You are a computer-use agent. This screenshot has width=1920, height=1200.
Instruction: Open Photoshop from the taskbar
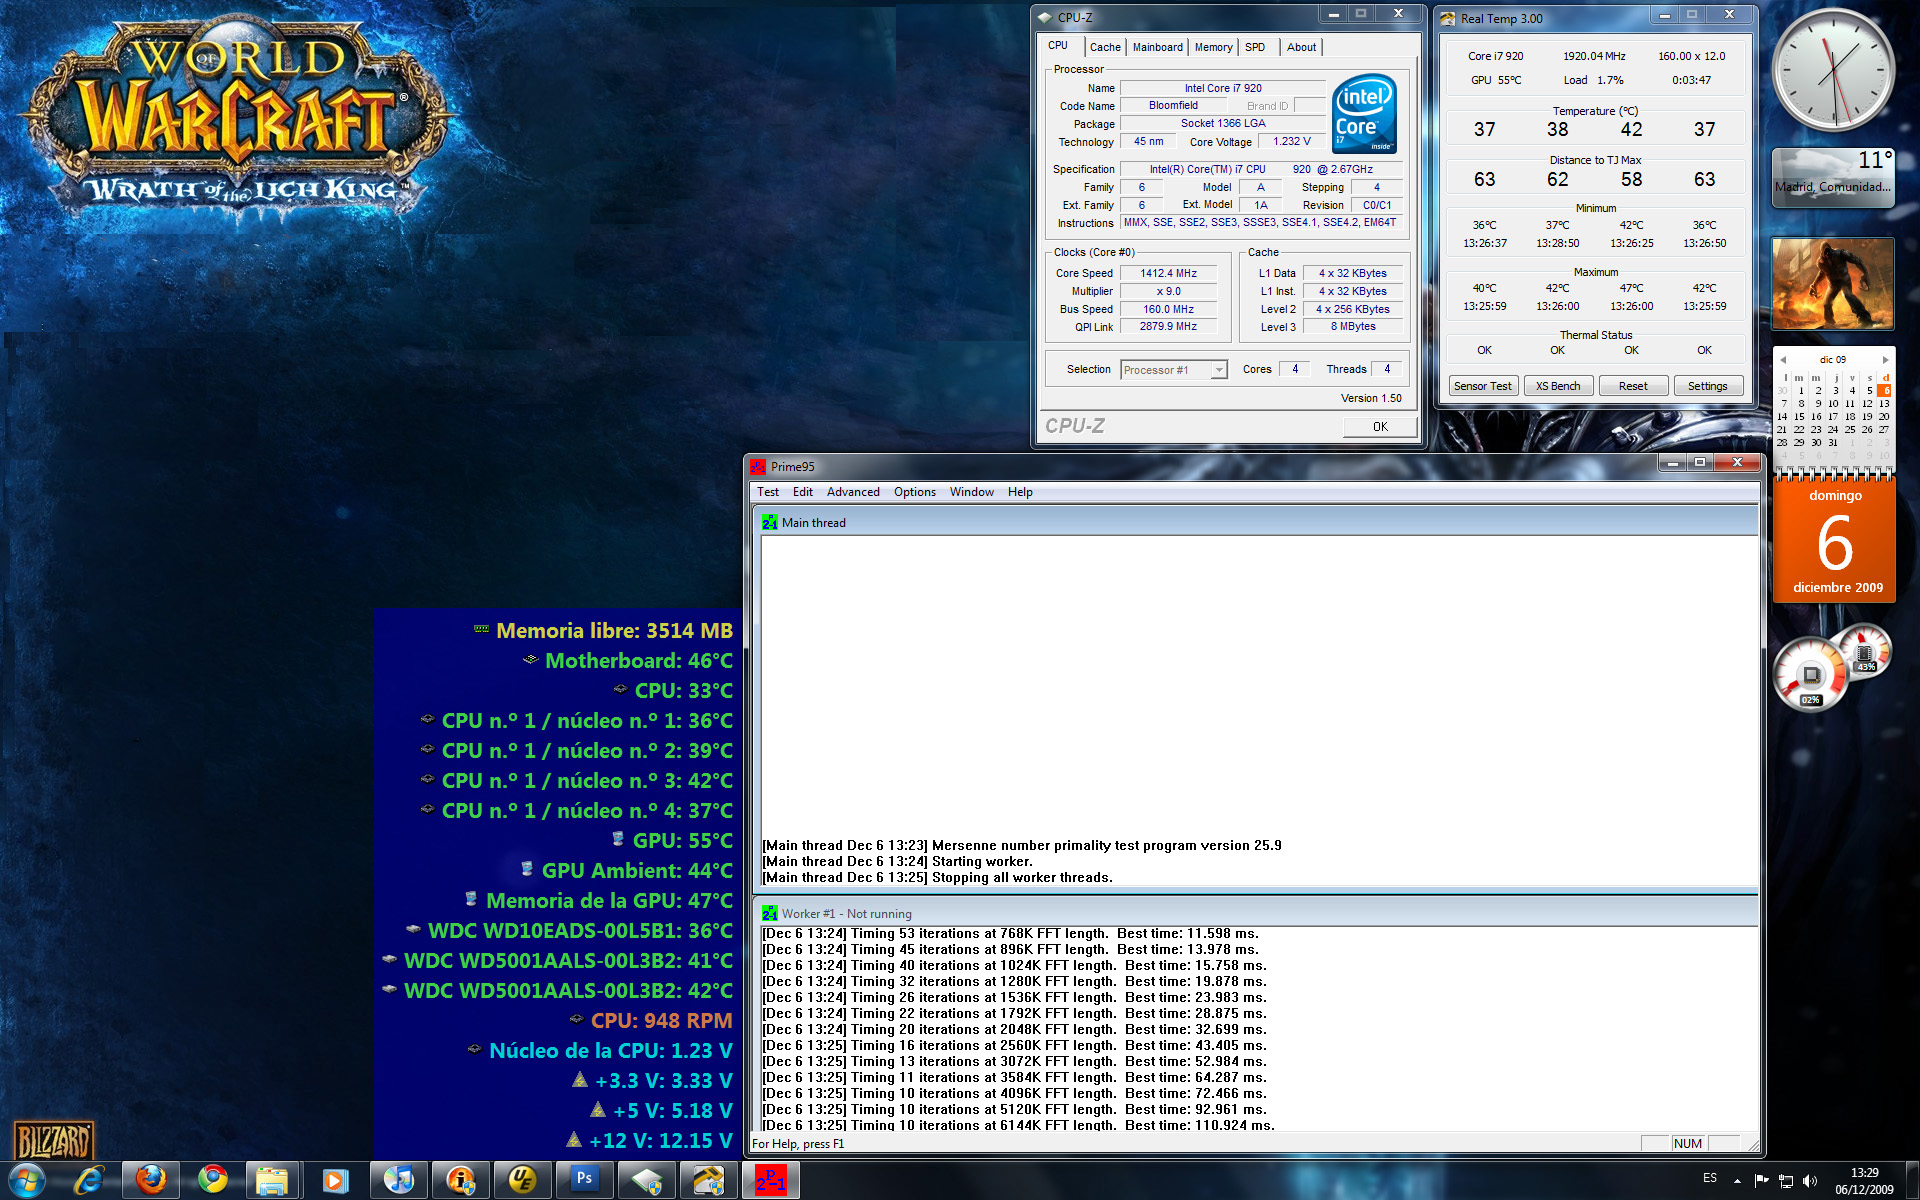(x=584, y=1180)
